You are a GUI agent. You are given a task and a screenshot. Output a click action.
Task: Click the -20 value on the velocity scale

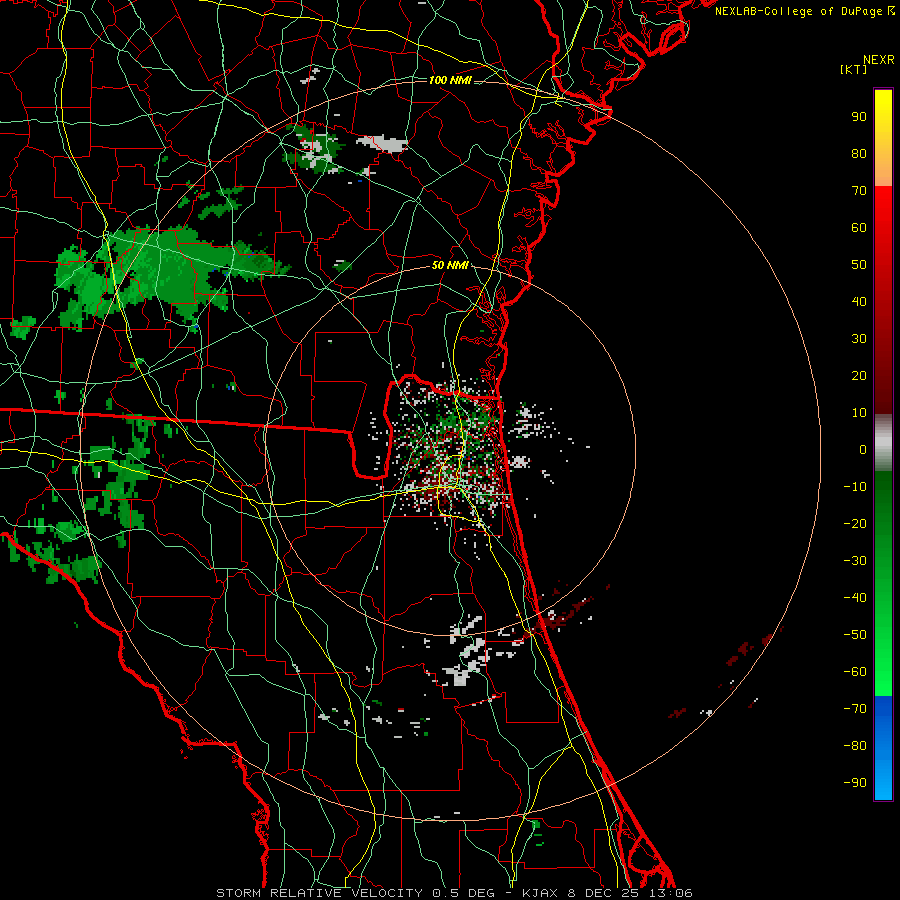tap(855, 523)
